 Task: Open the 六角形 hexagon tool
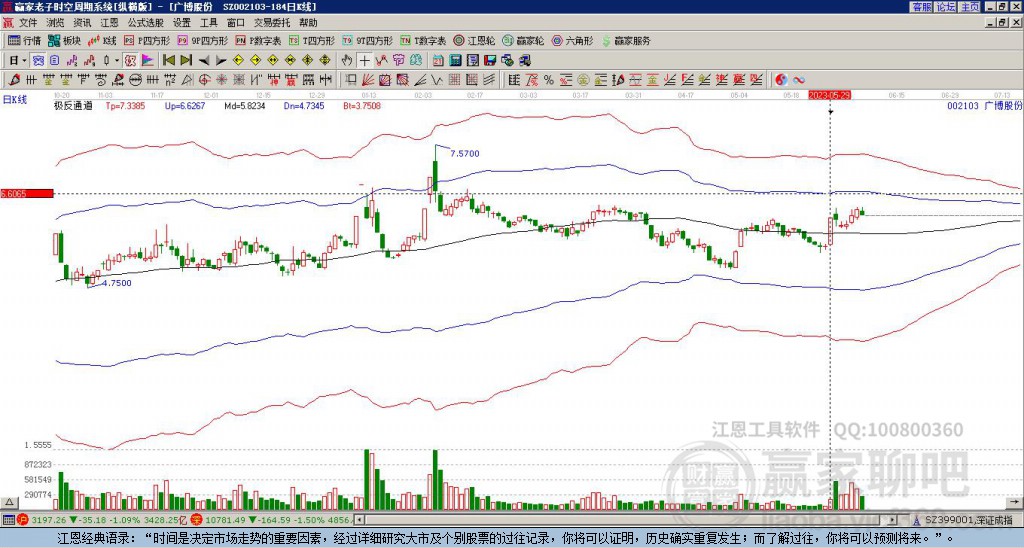(572, 40)
